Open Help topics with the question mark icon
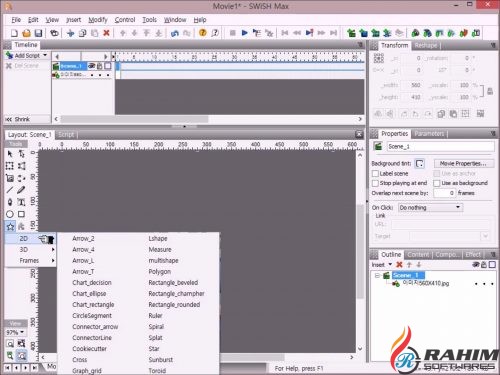 pos(203,33)
